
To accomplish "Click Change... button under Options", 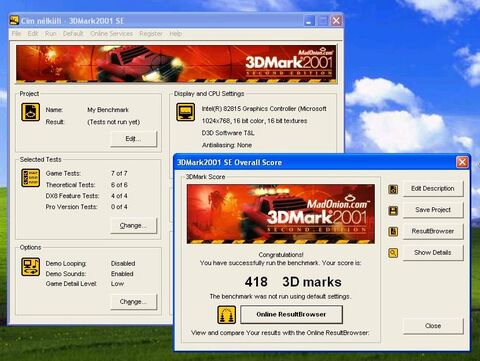I will (x=133, y=302).
